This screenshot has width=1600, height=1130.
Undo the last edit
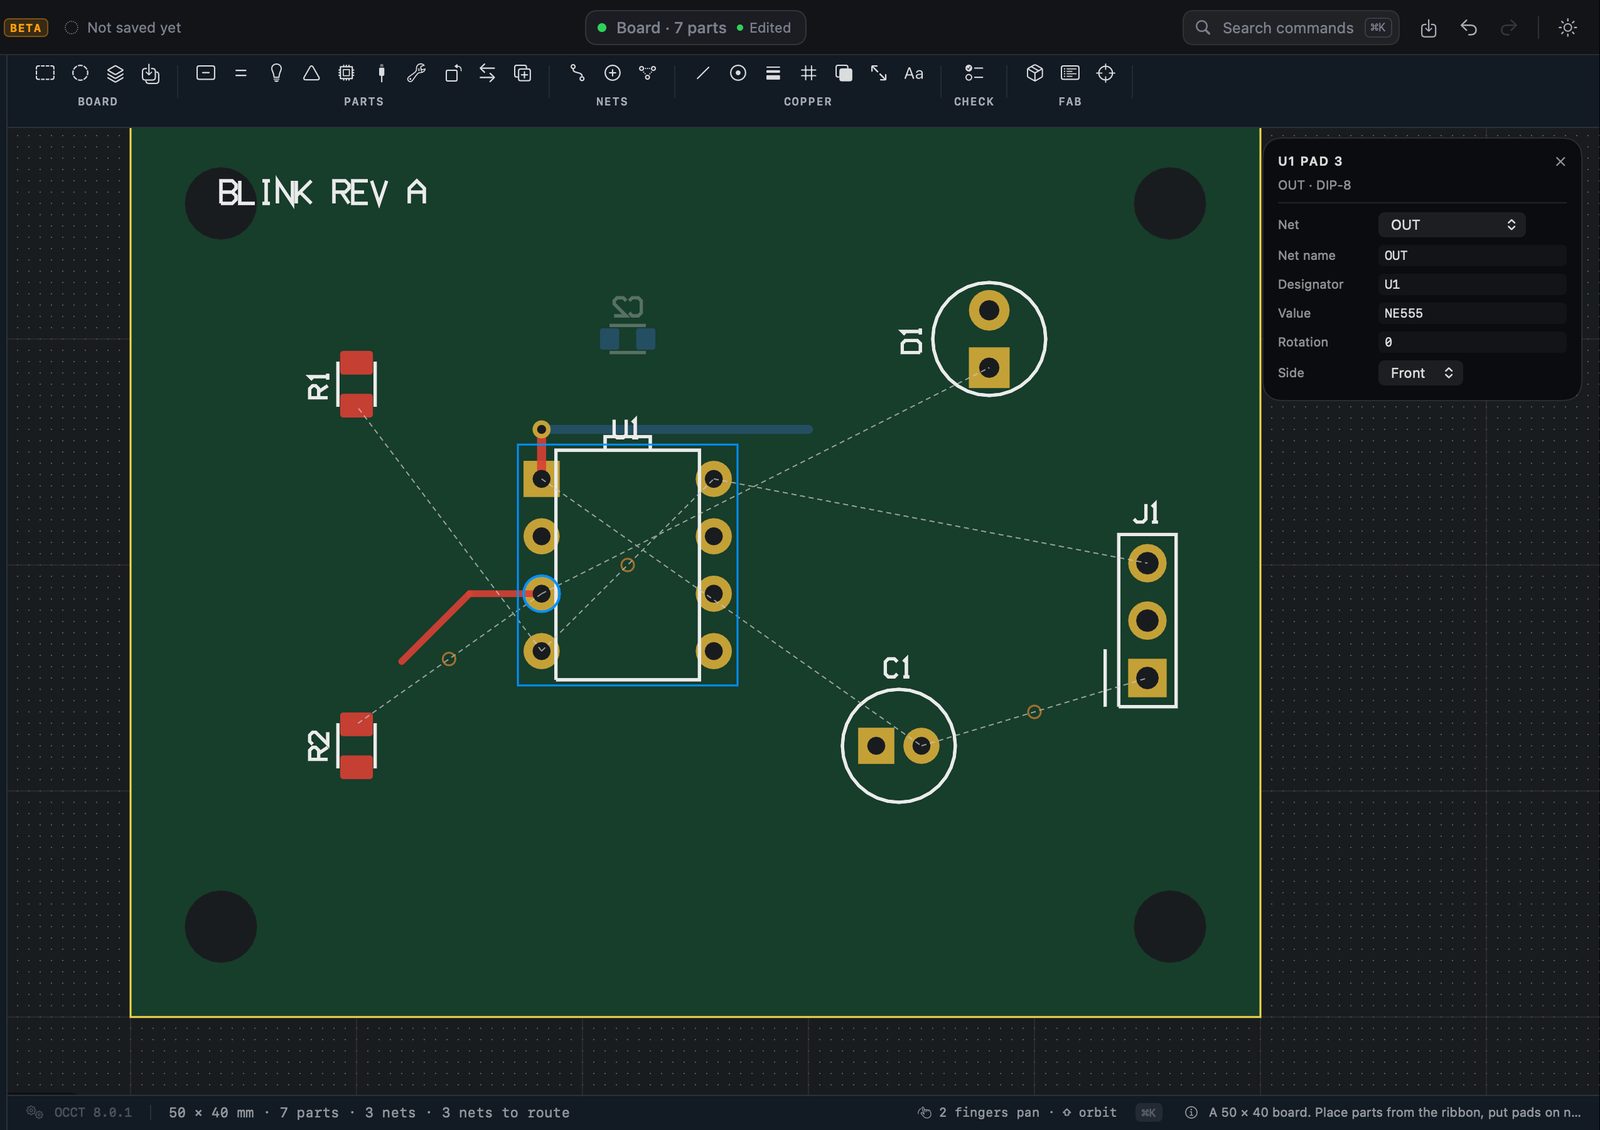(1468, 28)
